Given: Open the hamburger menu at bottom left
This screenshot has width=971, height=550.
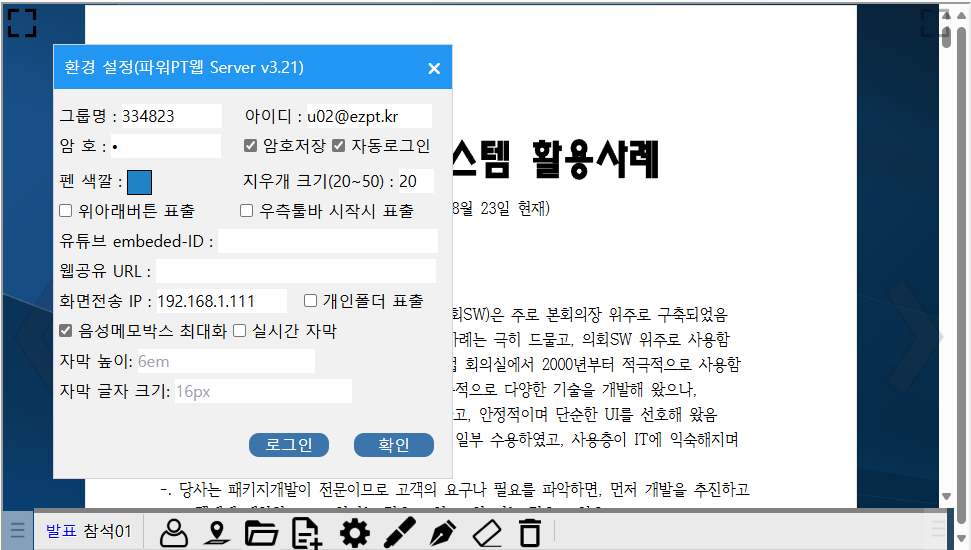Looking at the screenshot, I should 17,530.
